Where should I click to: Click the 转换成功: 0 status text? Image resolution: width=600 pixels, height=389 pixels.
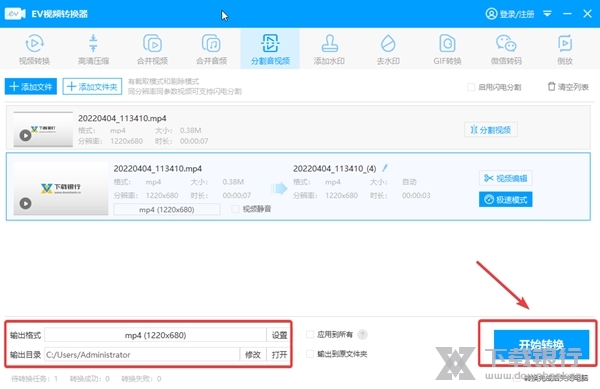(90, 379)
